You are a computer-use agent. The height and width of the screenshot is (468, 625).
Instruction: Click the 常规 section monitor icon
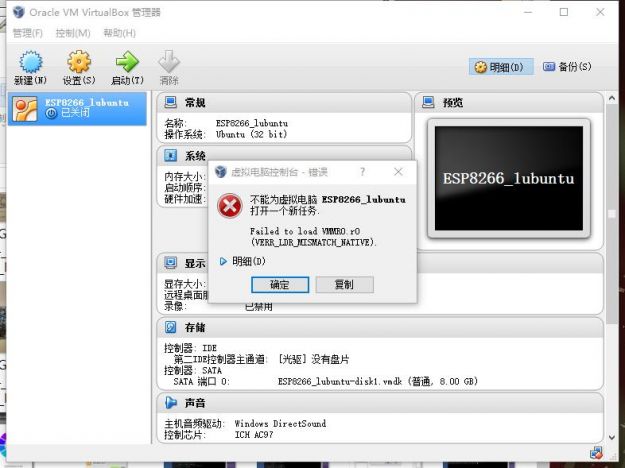(x=171, y=102)
